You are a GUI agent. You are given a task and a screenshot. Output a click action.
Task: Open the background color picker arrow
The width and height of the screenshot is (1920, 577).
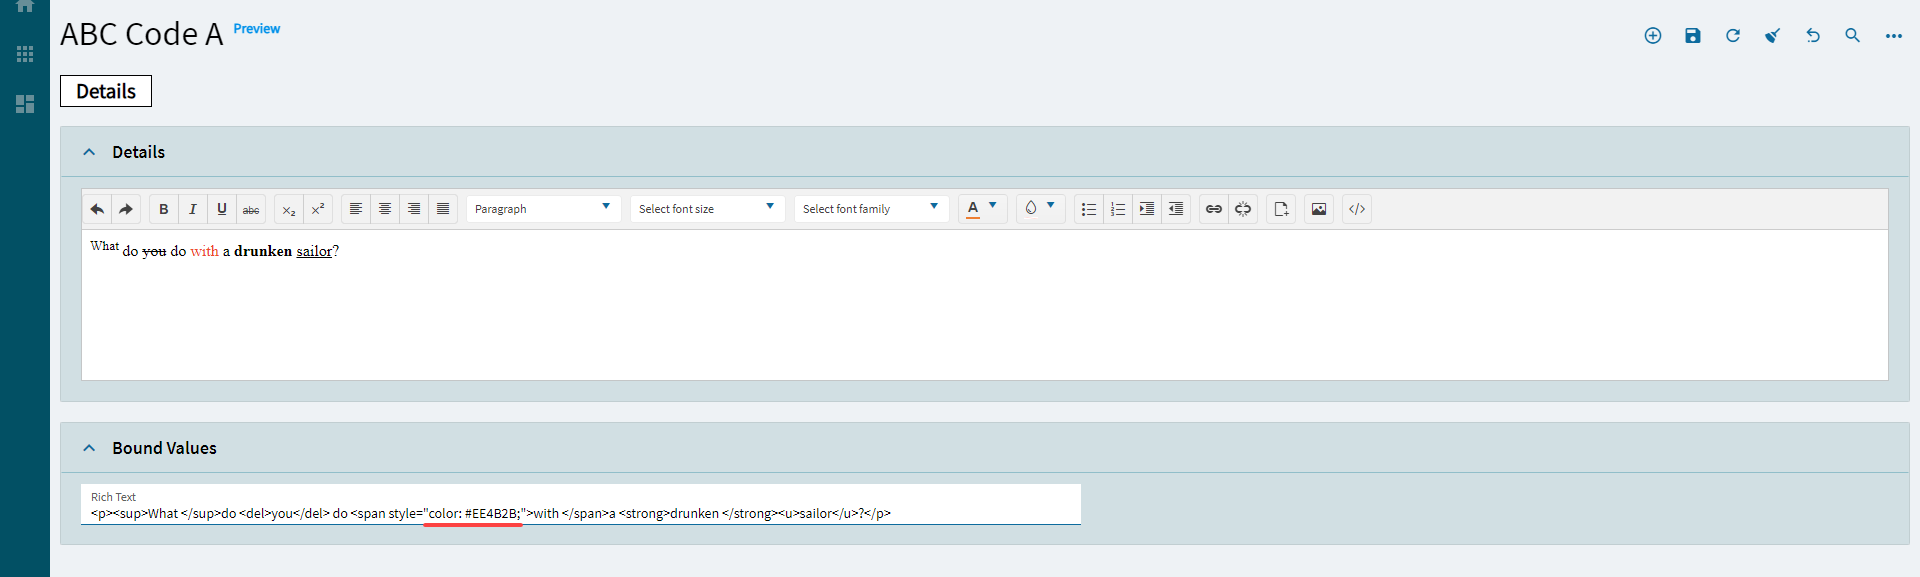1051,206
